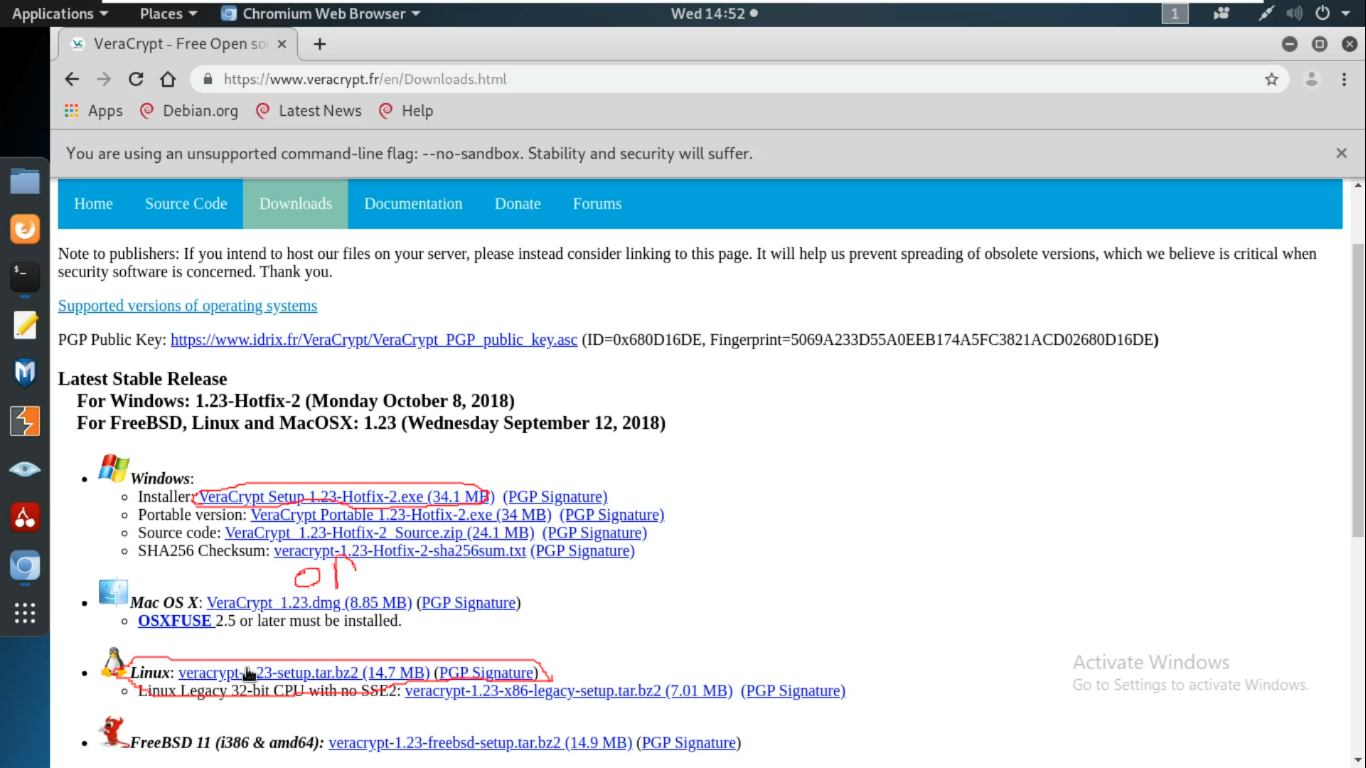
Task: Open the Places menu
Action: (168, 14)
